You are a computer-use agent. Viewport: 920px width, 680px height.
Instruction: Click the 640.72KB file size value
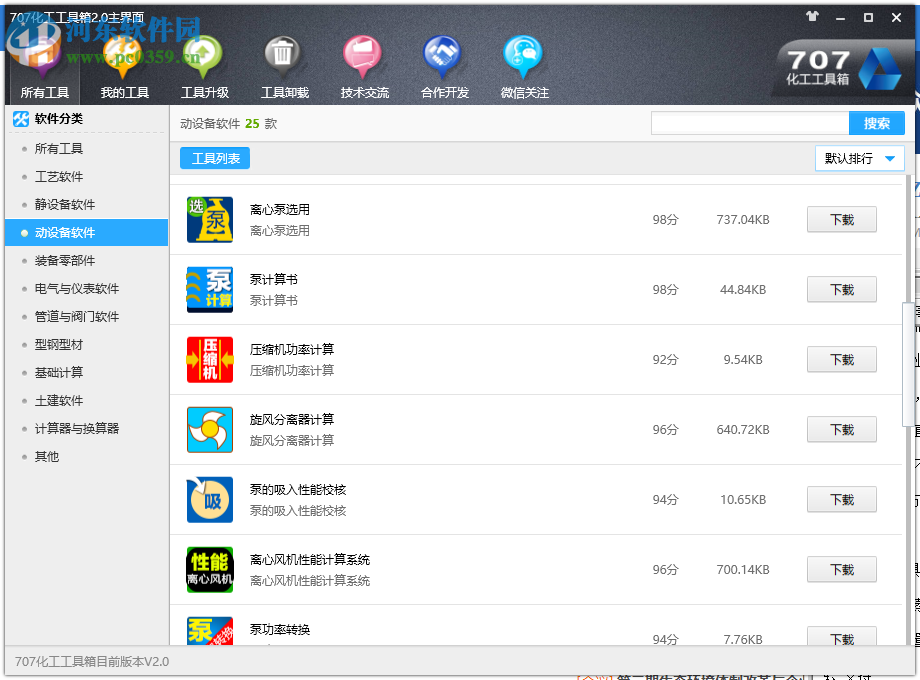742,429
